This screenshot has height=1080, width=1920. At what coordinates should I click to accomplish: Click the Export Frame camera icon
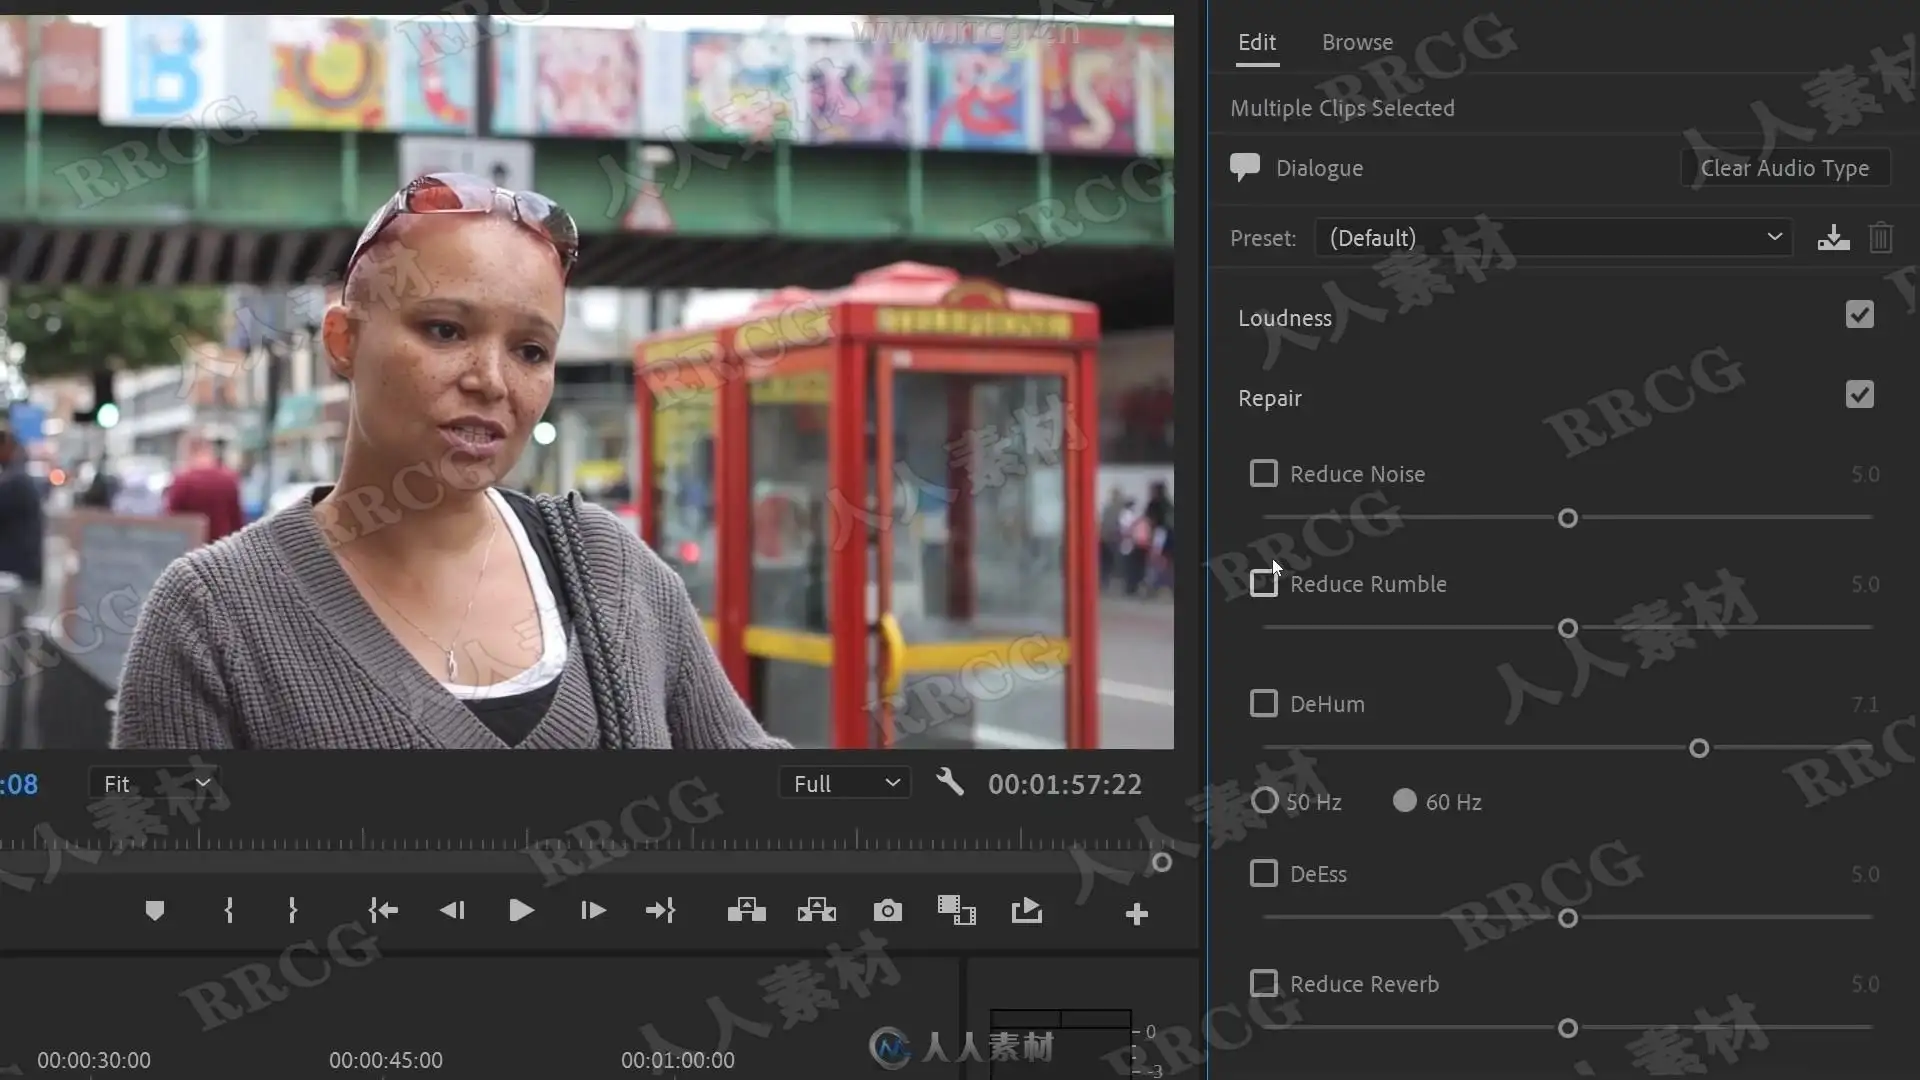pos(887,911)
